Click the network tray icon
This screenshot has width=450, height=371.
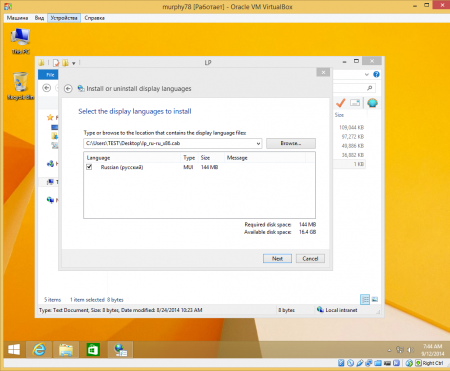[400, 350]
